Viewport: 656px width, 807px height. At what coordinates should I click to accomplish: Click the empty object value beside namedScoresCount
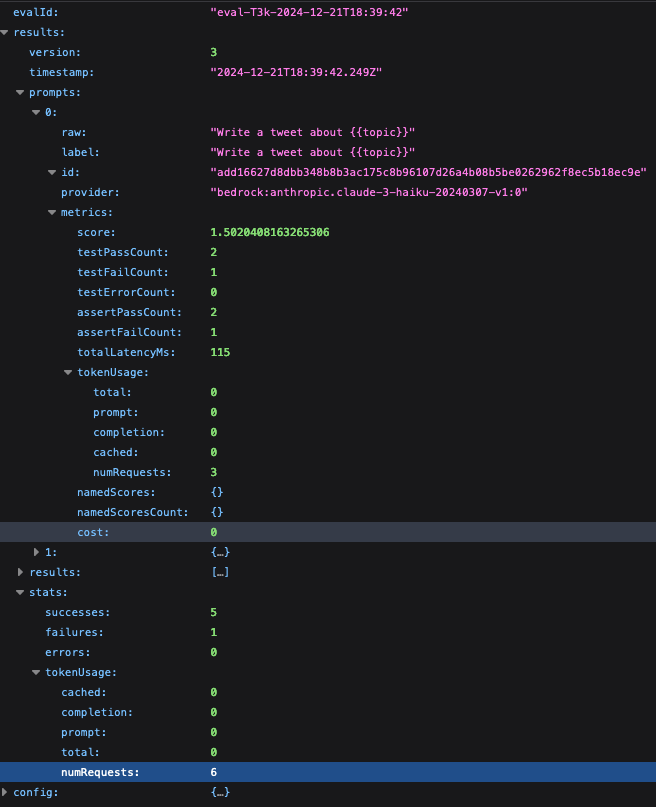[x=217, y=513]
